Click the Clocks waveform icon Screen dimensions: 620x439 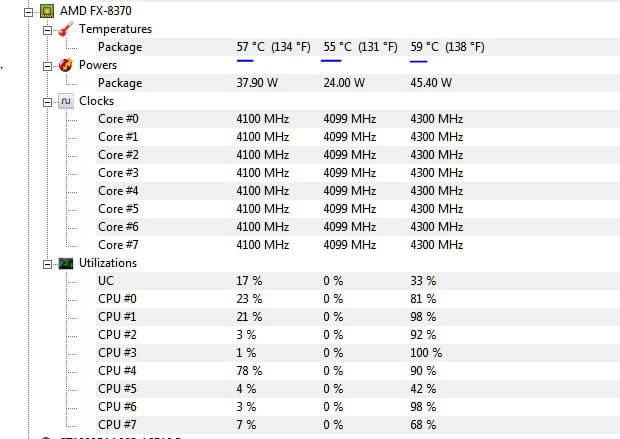tap(66, 101)
